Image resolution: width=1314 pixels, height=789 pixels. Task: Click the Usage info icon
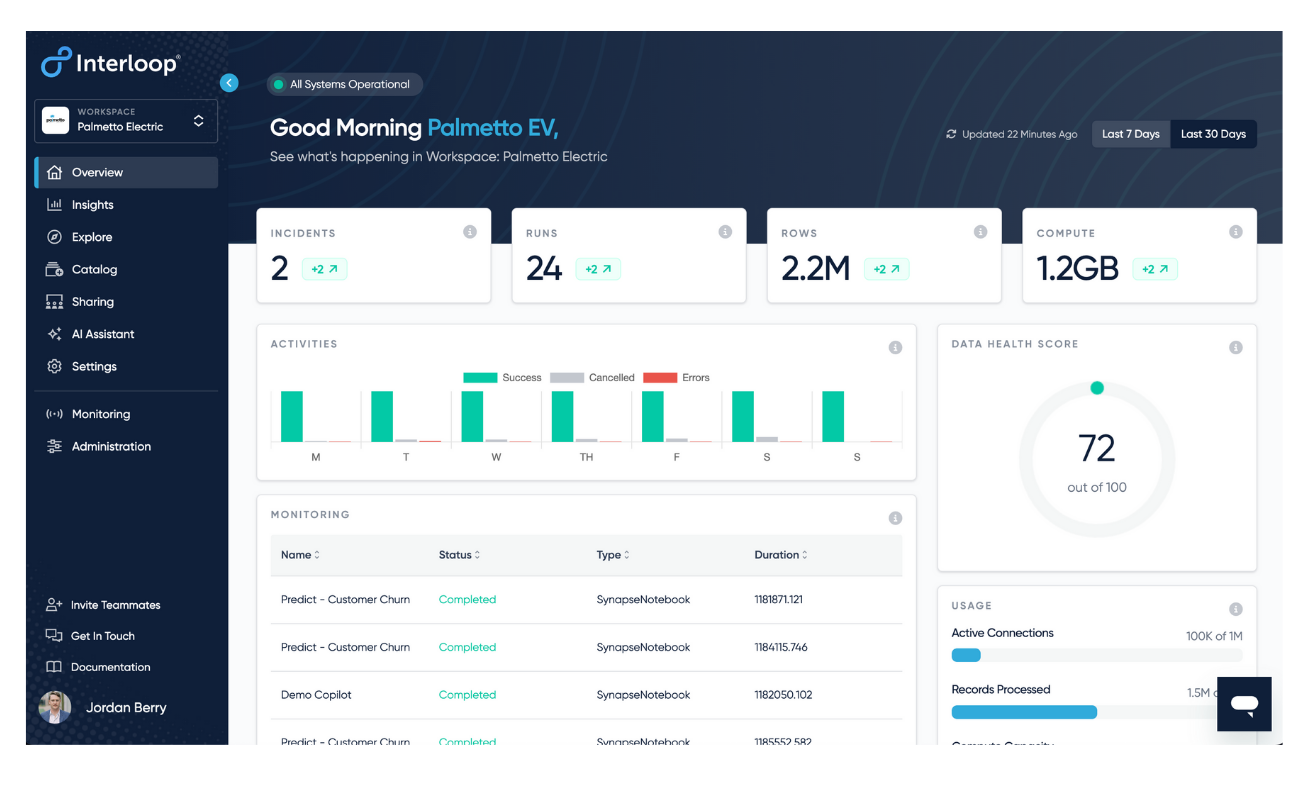pyautogui.click(x=1236, y=609)
